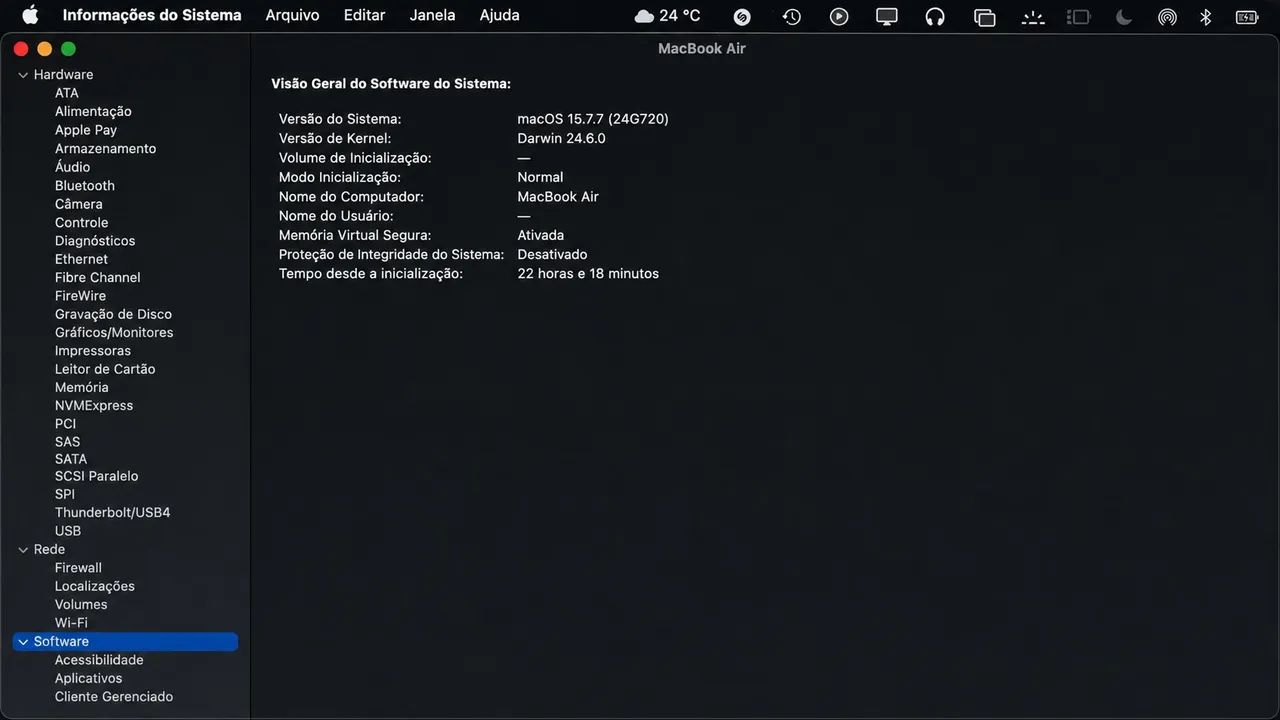
Task: Collapse the Hardware section
Action: [x=23, y=75]
